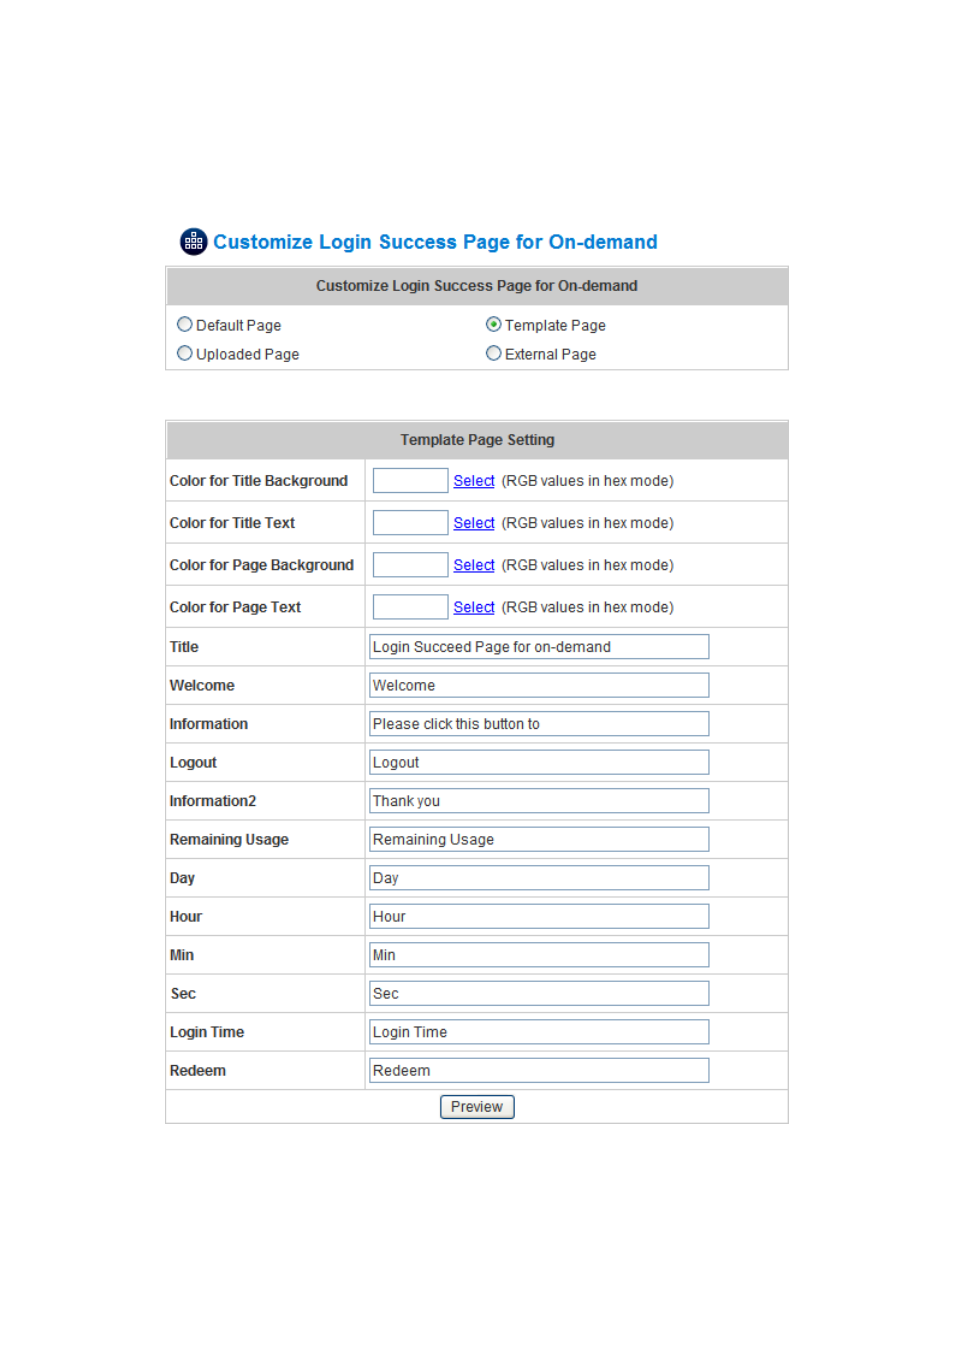This screenshot has height=1350, width=954.
Task: Focus the Sec text field
Action: coord(539,993)
